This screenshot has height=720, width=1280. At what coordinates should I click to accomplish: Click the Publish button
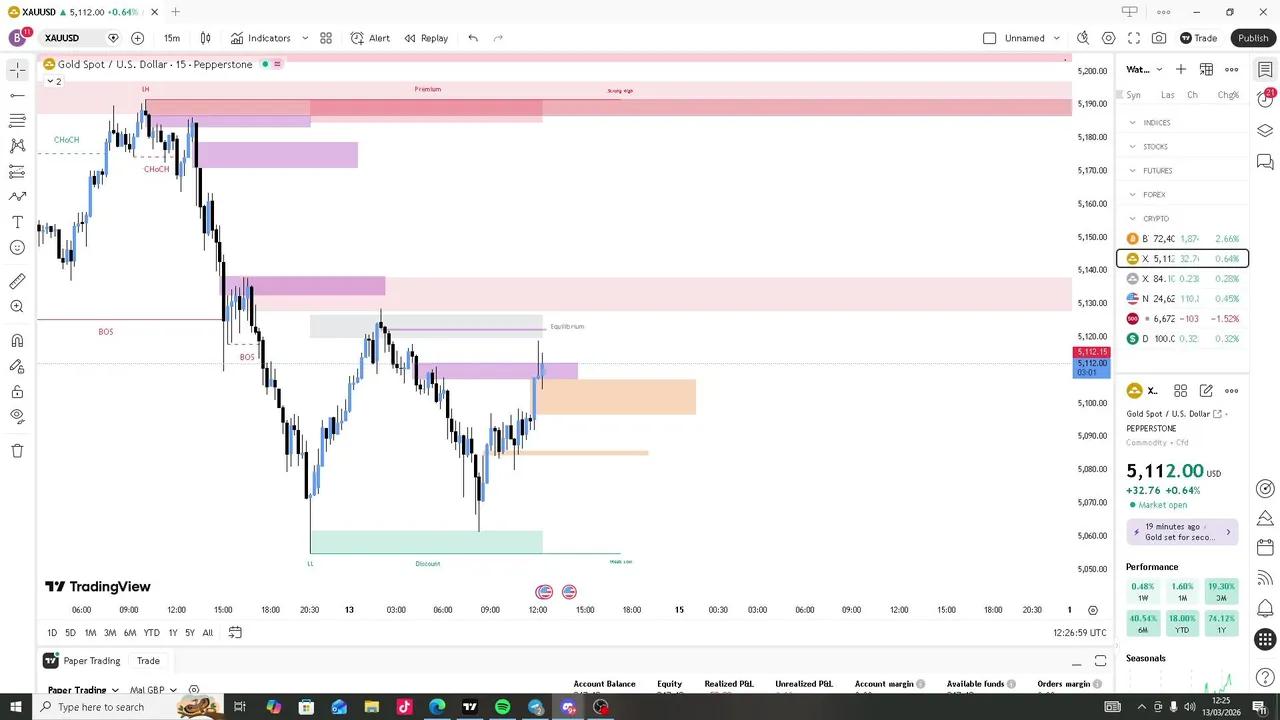click(x=1252, y=38)
